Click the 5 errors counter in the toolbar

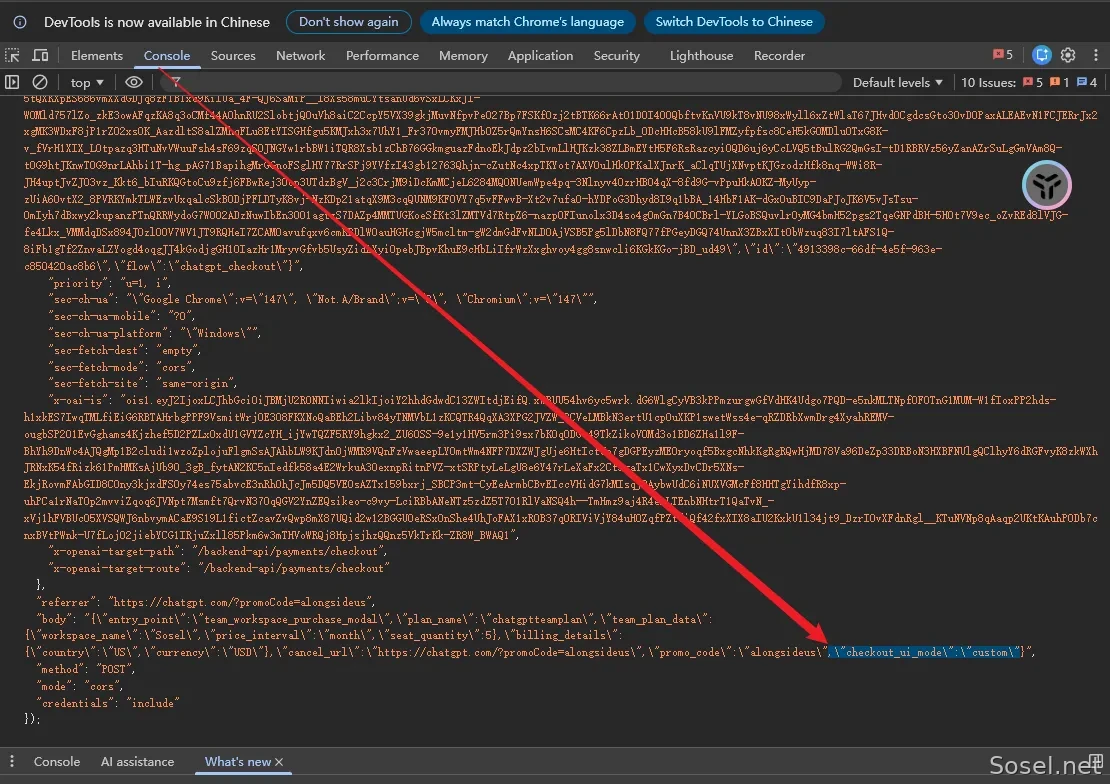pos(1002,55)
